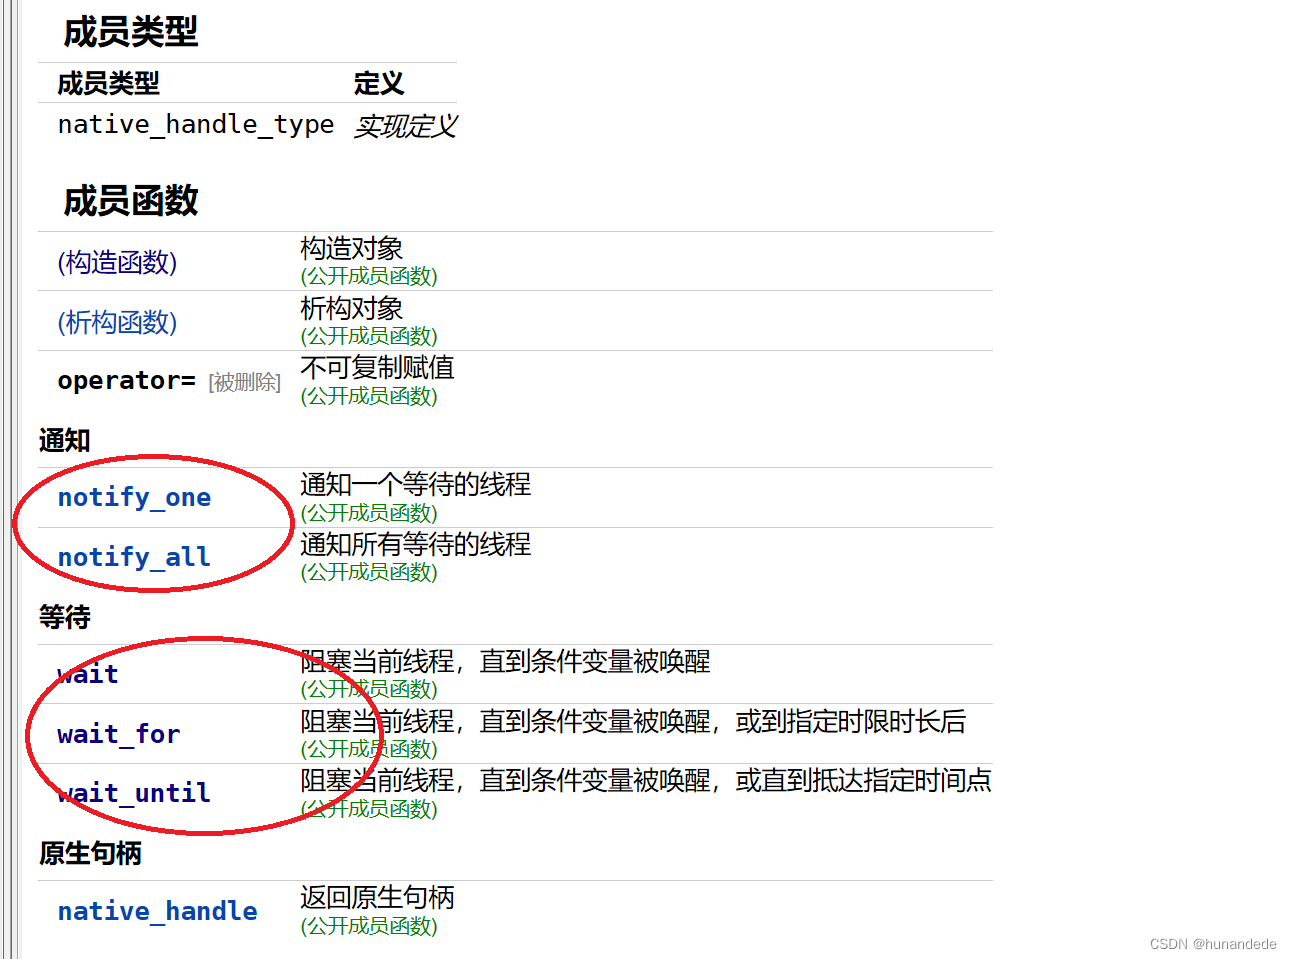Click the 不可复制赋值 description text
The image size is (1292, 959).
pos(377,368)
